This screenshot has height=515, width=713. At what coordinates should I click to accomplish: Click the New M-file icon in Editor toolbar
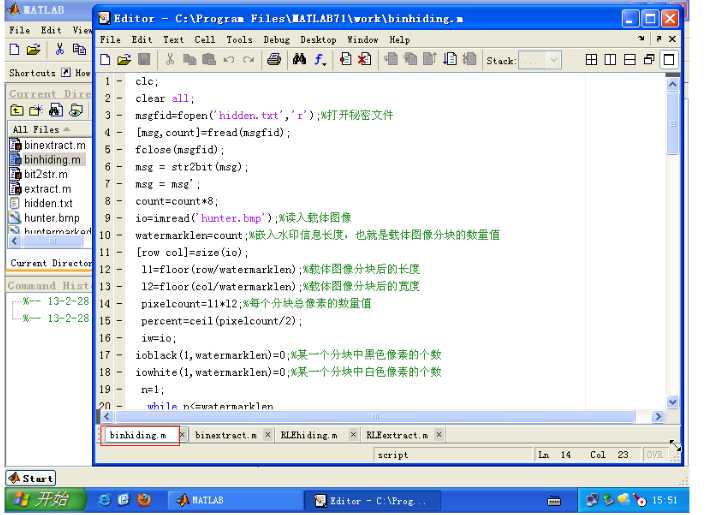(105, 60)
